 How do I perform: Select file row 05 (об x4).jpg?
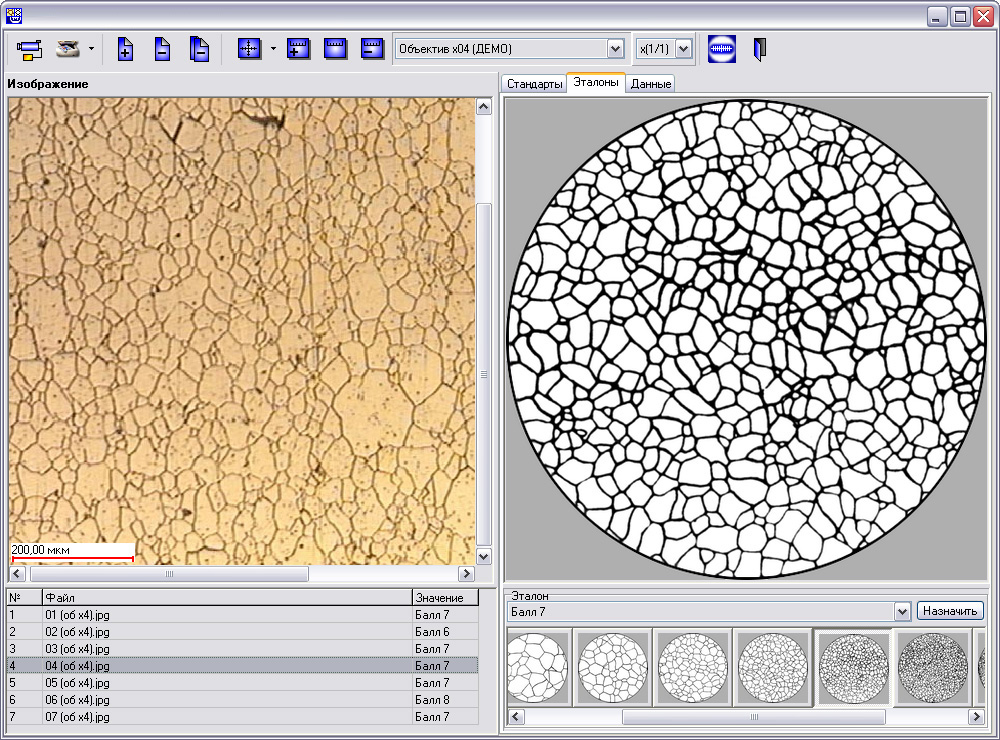(x=242, y=683)
